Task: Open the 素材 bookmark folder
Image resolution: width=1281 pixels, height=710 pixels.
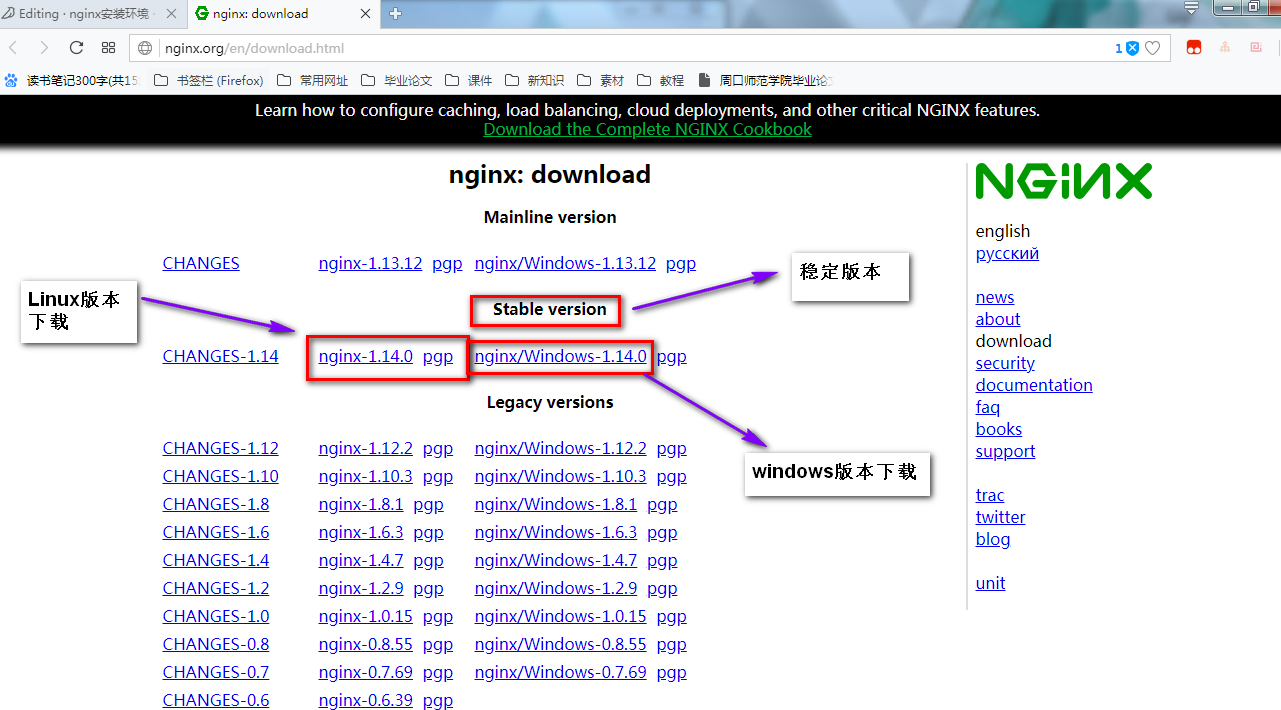Action: click(601, 80)
